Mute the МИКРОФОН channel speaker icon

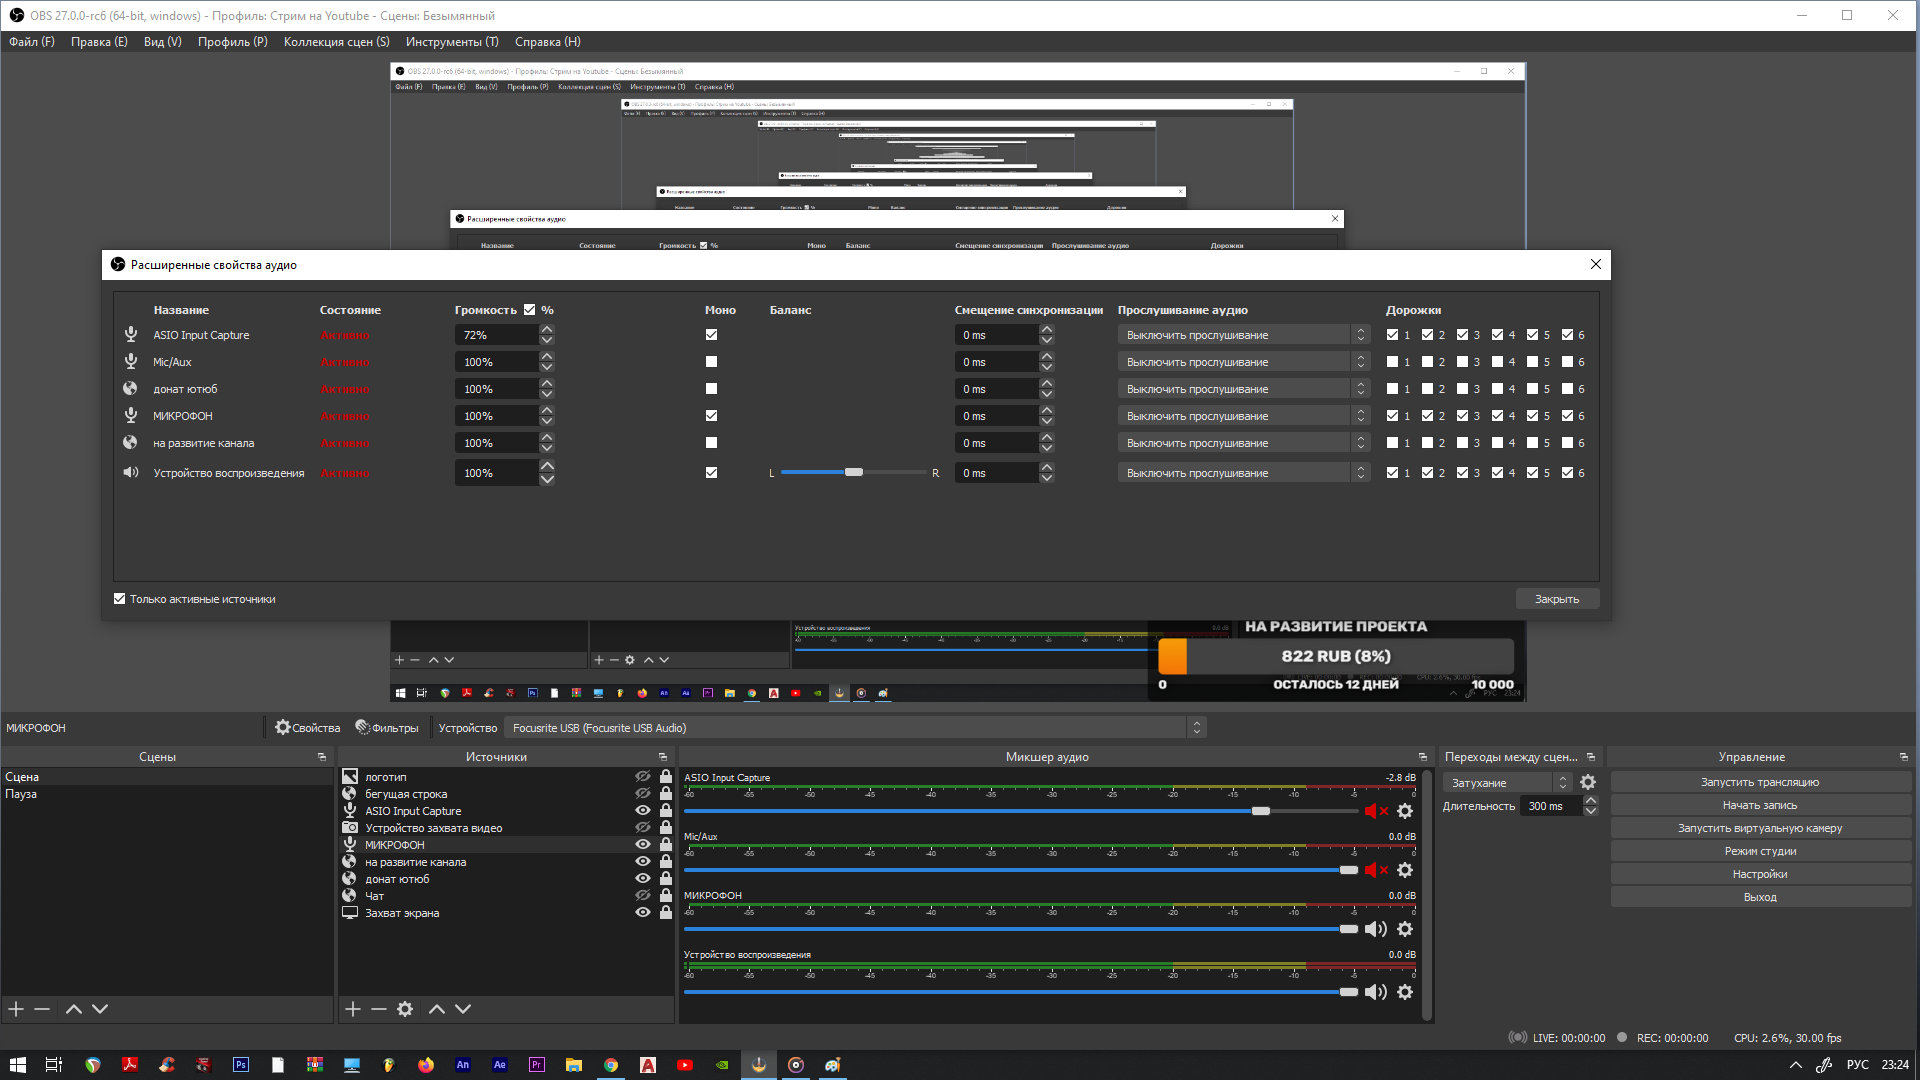1375,929
